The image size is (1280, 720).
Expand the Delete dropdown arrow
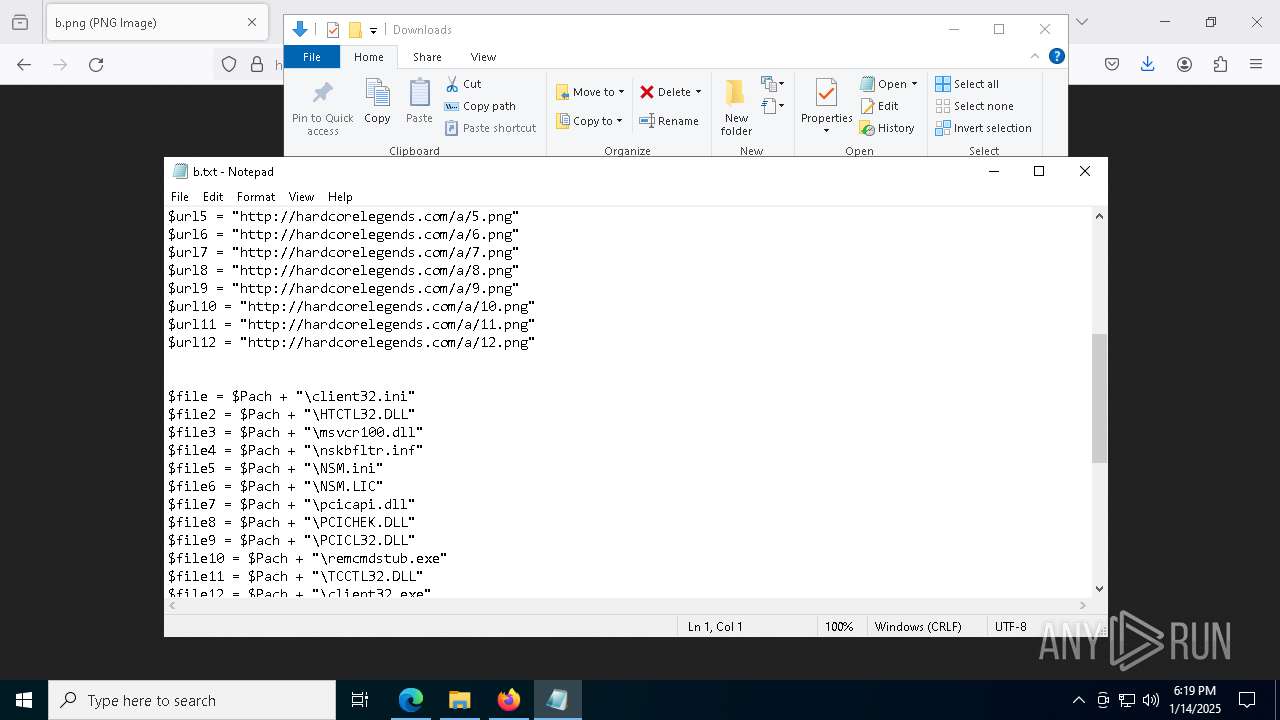pyautogui.click(x=698, y=92)
